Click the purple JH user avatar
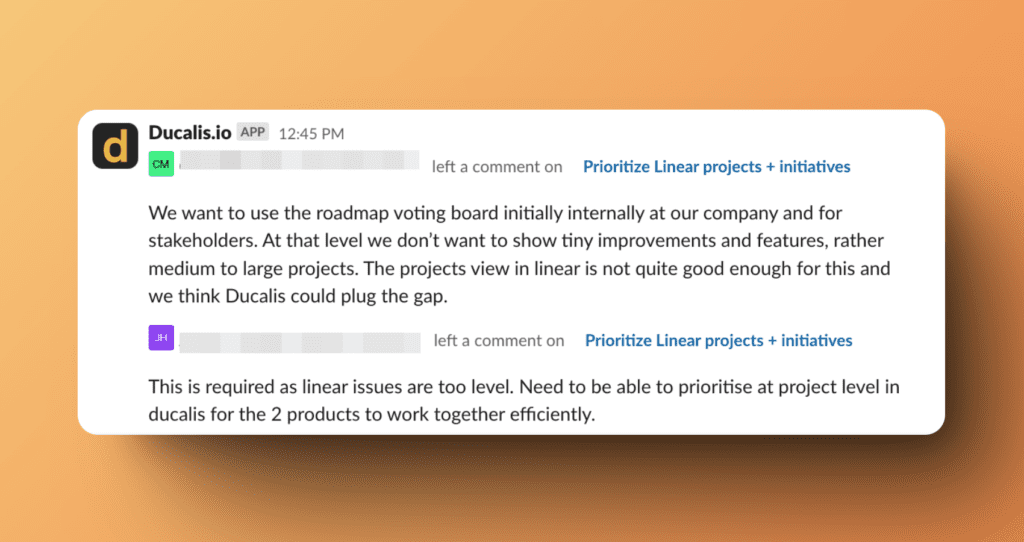1024x542 pixels. pos(161,338)
